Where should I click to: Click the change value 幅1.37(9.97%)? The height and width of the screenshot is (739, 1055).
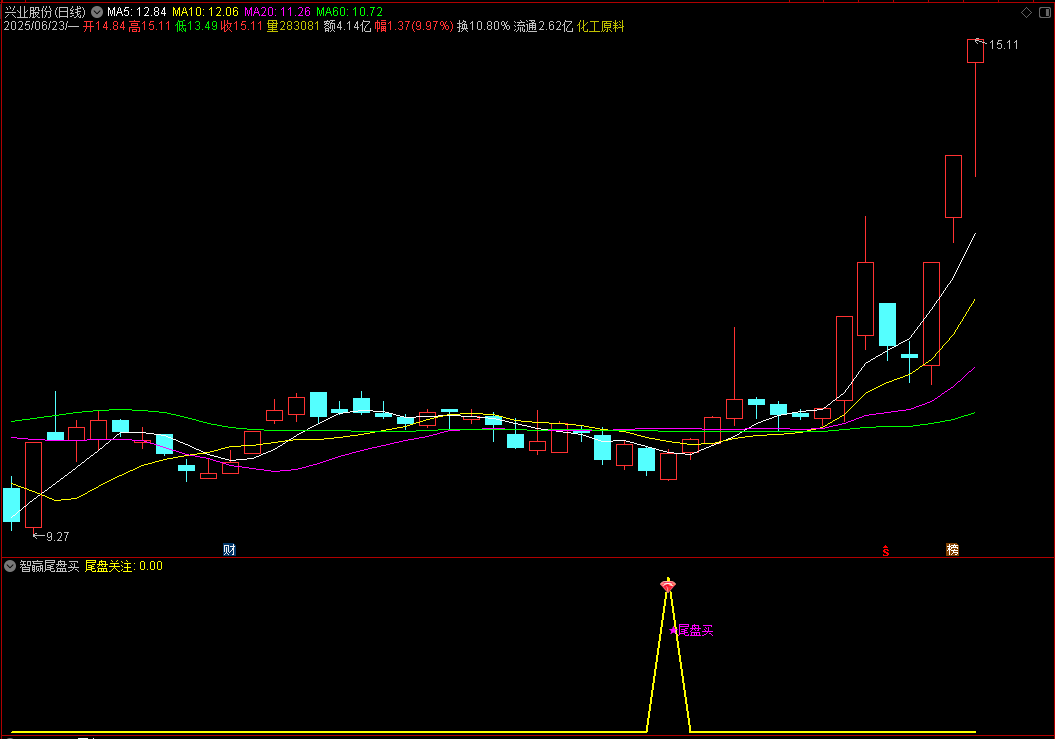point(414,26)
